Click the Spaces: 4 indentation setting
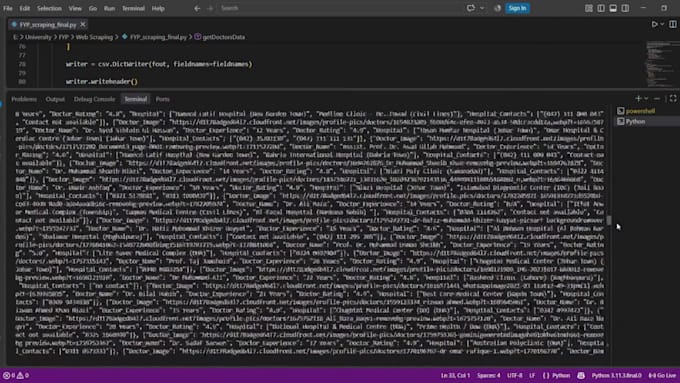This screenshot has width=680, height=383. tap(488, 375)
